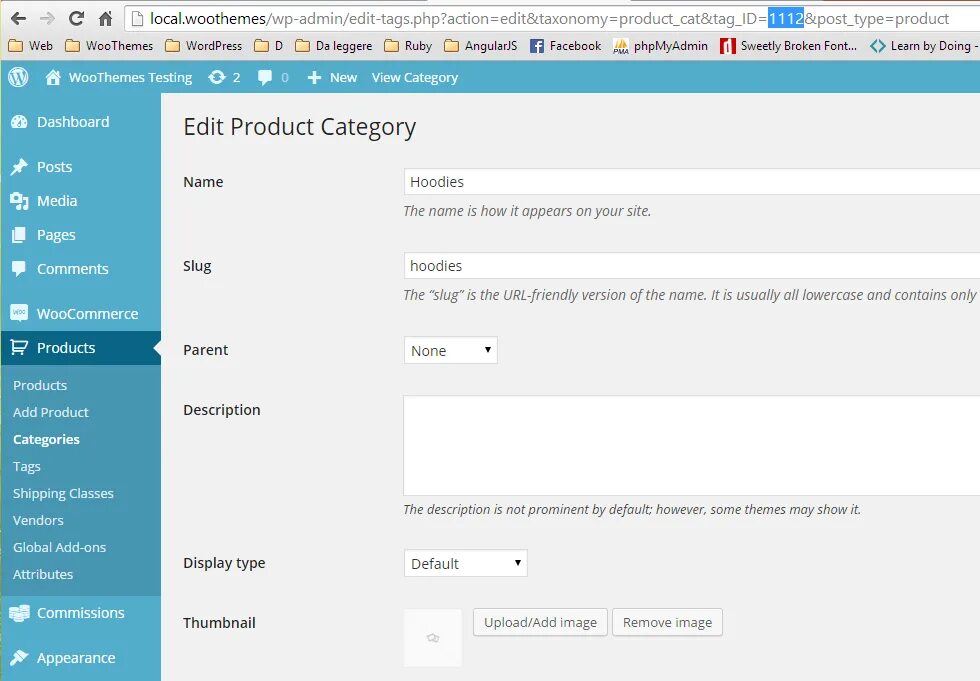Click the browser home icon
The height and width of the screenshot is (681, 980).
coord(106,19)
